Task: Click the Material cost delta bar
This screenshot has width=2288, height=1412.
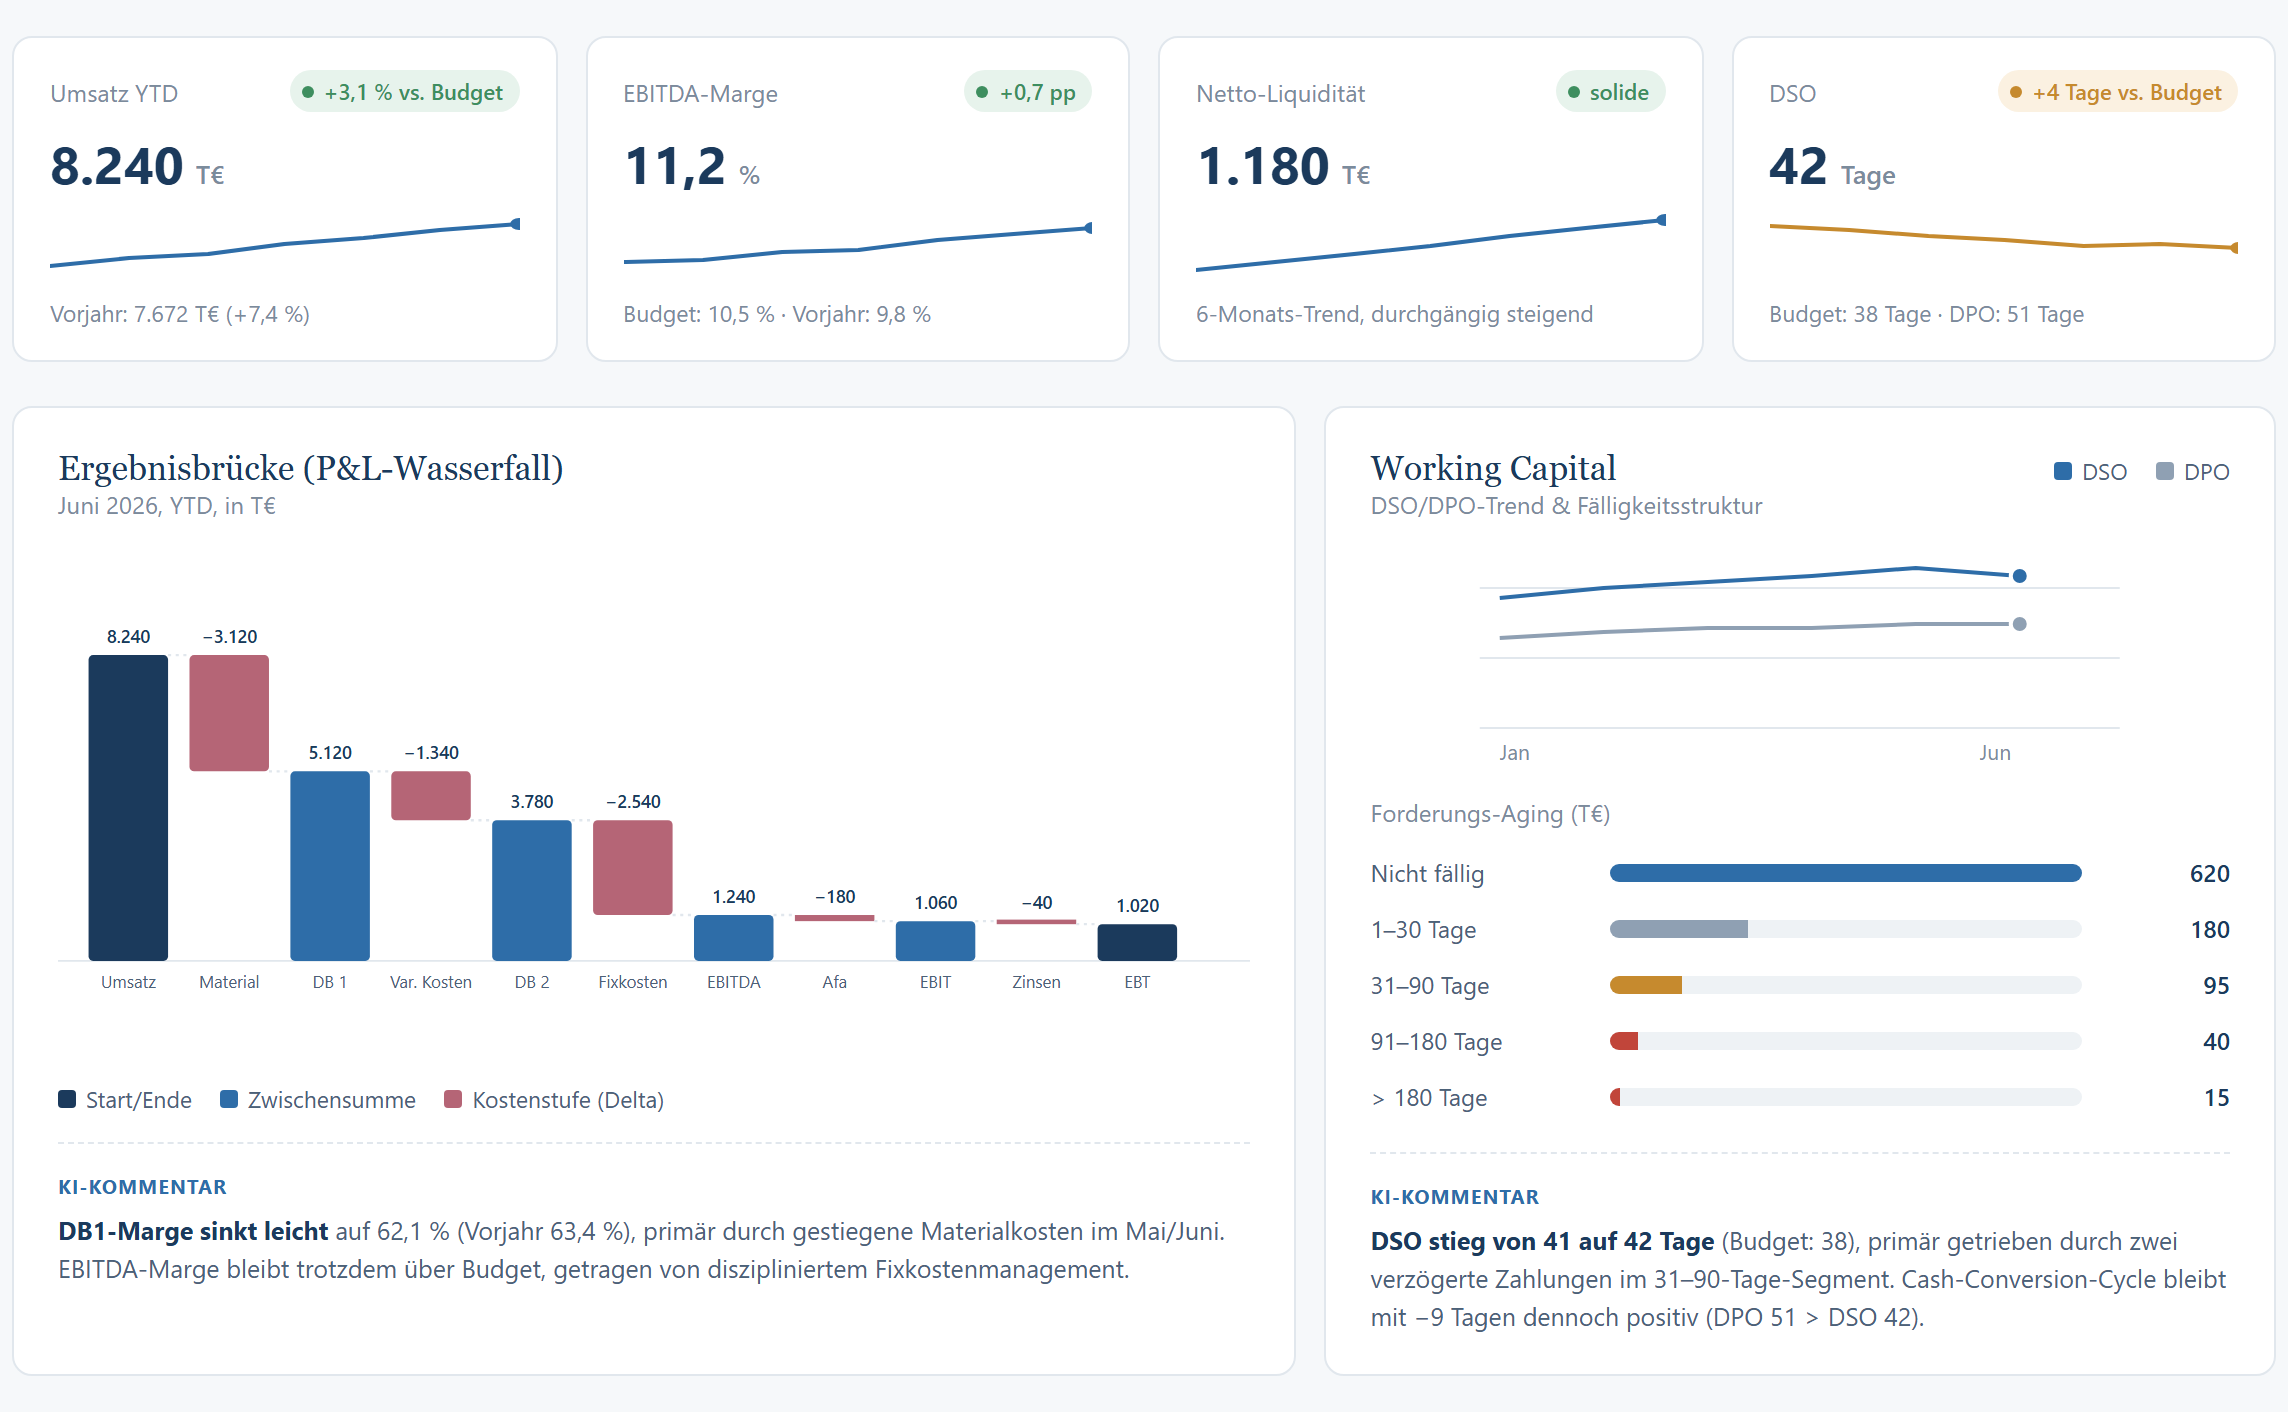Action: [x=229, y=713]
